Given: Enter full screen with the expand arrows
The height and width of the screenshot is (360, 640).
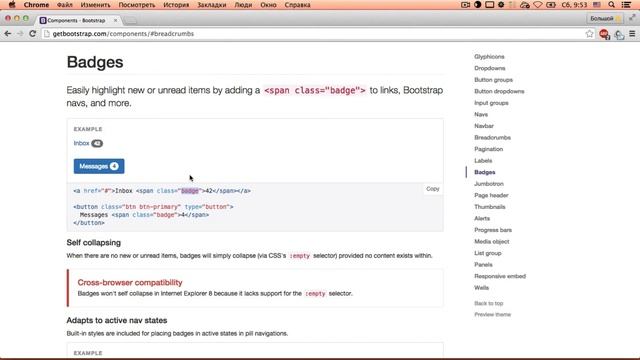Looking at the screenshot, I should pyautogui.click(x=632, y=18).
